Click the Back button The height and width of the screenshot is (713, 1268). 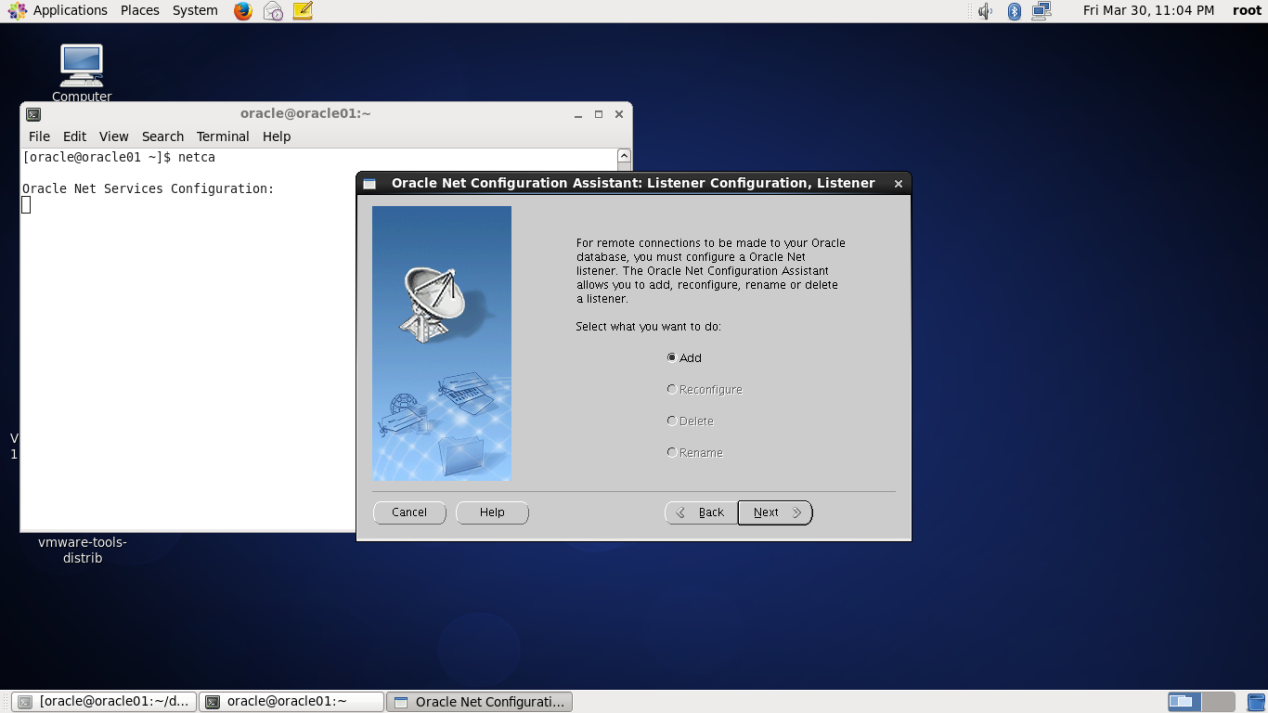pyautogui.click(x=701, y=512)
